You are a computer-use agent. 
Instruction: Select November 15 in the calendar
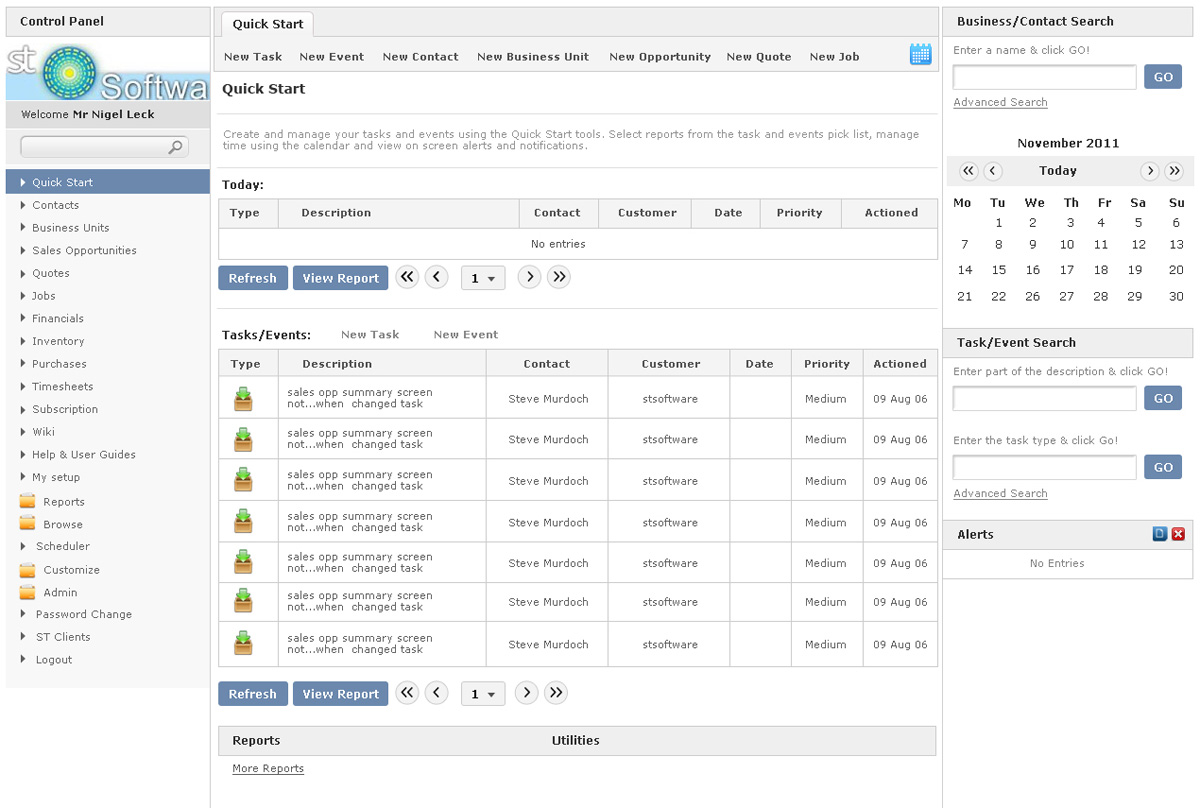(x=998, y=270)
